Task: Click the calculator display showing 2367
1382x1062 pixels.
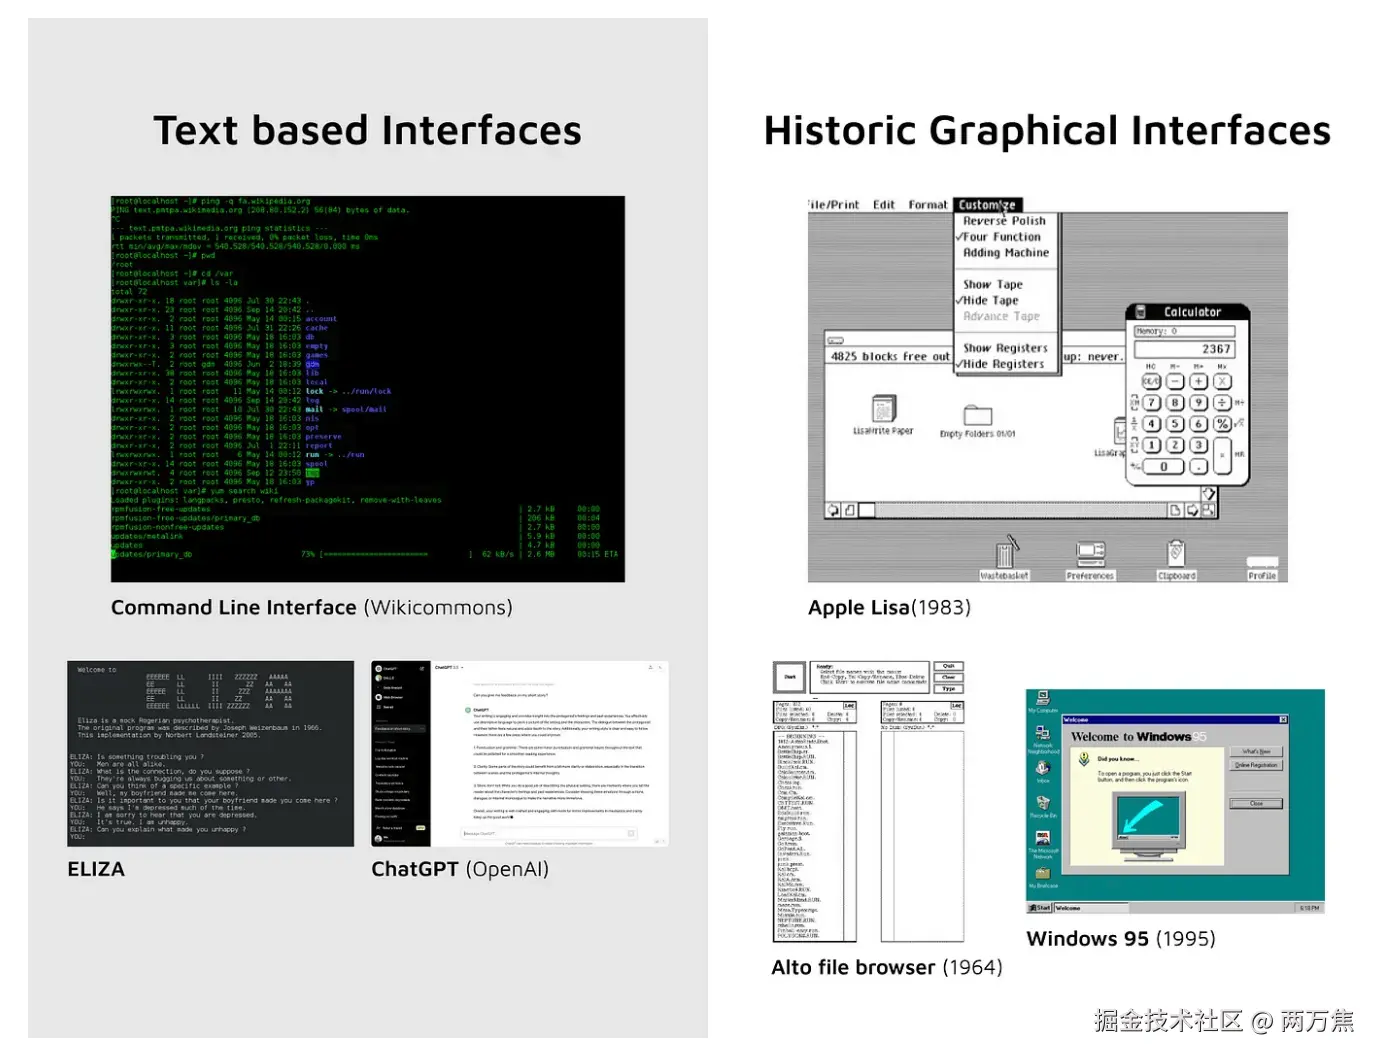Action: pos(1185,349)
